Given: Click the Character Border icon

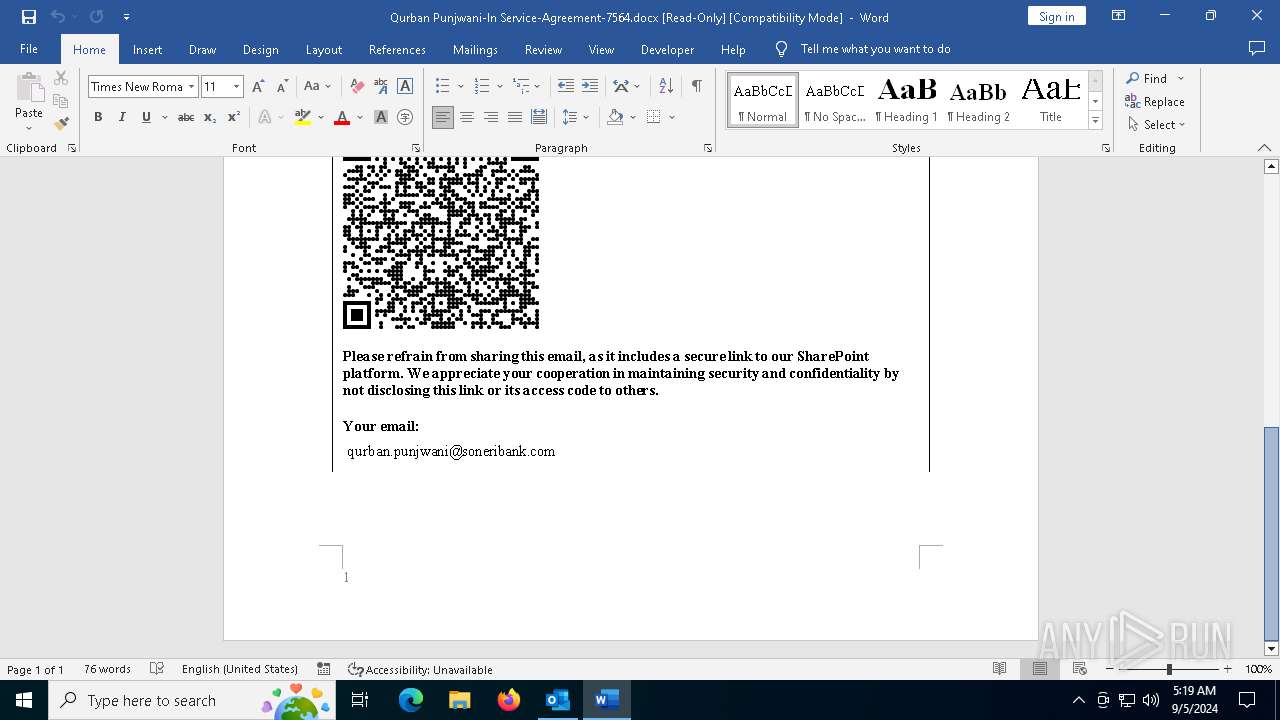Looking at the screenshot, I should (x=405, y=87).
